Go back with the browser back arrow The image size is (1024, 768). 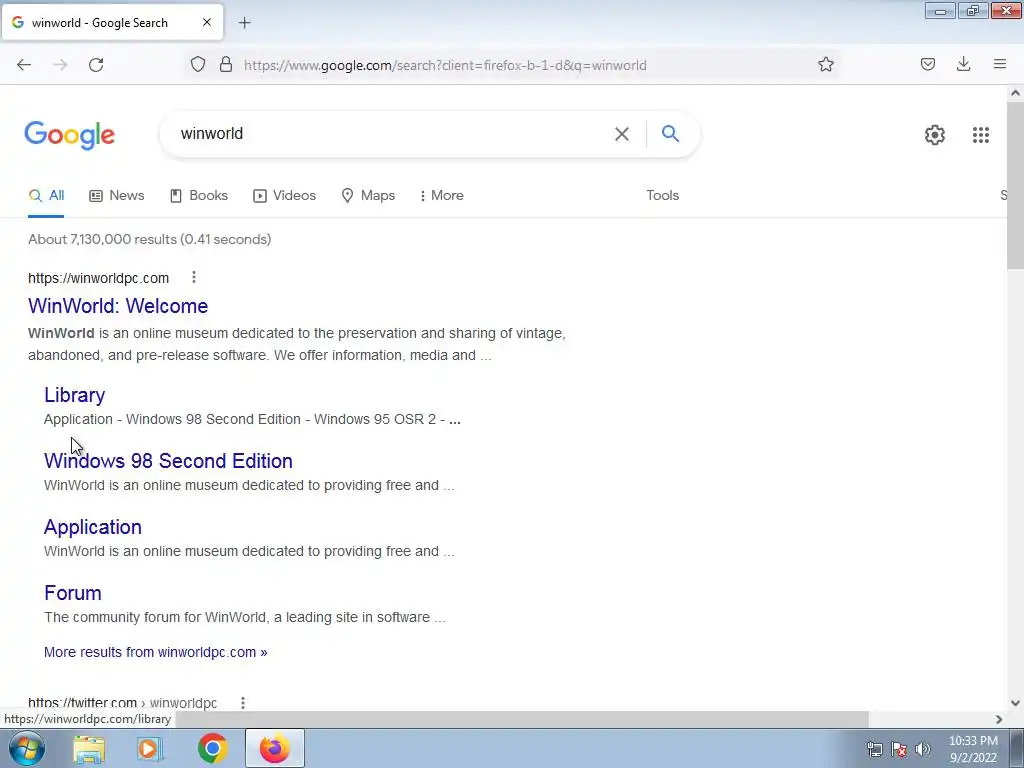tap(24, 65)
